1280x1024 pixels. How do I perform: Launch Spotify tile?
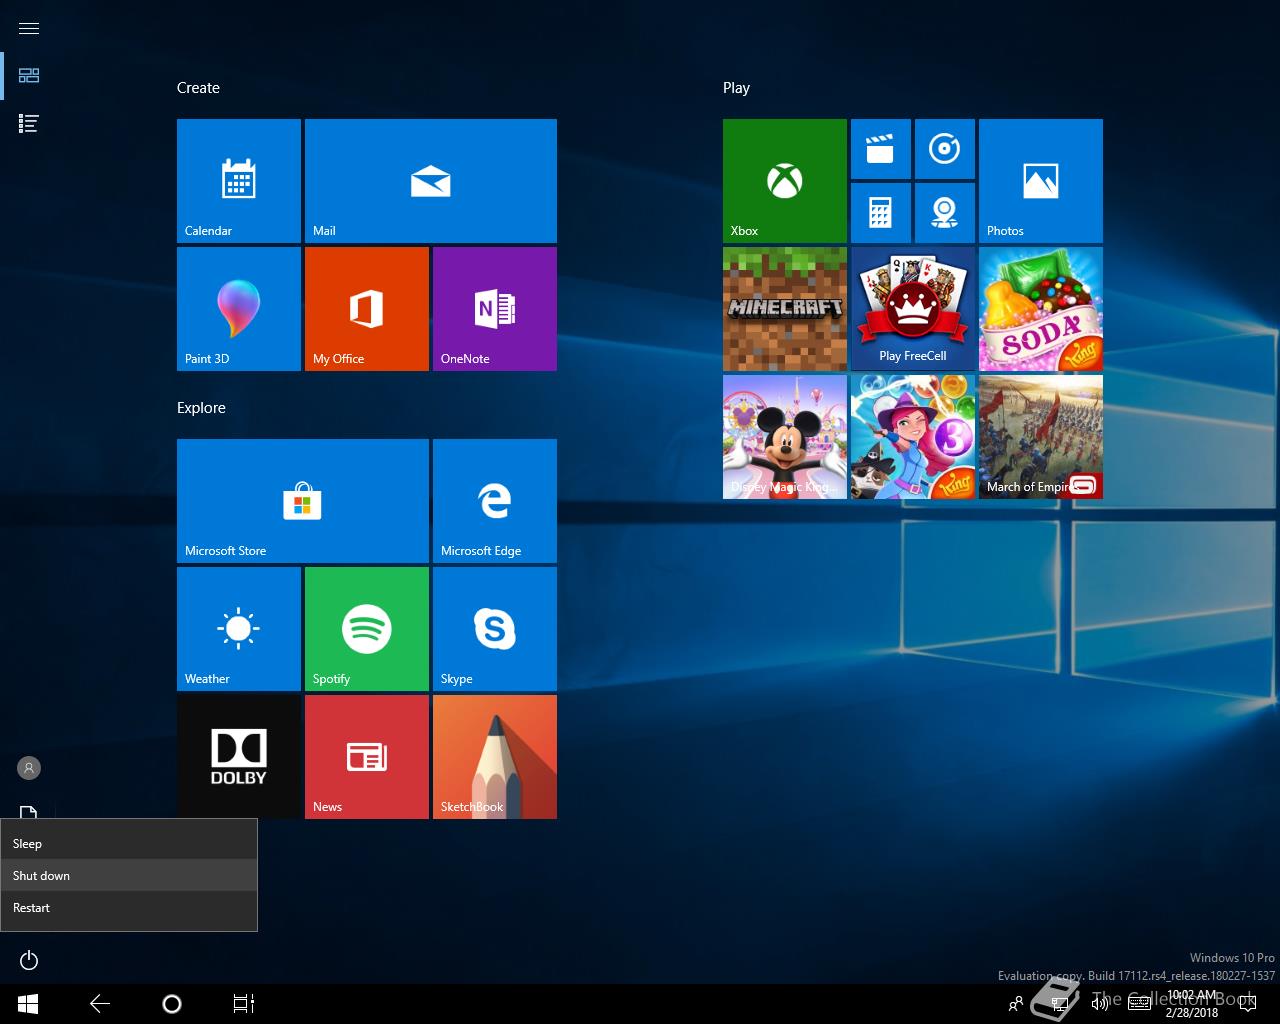click(367, 629)
